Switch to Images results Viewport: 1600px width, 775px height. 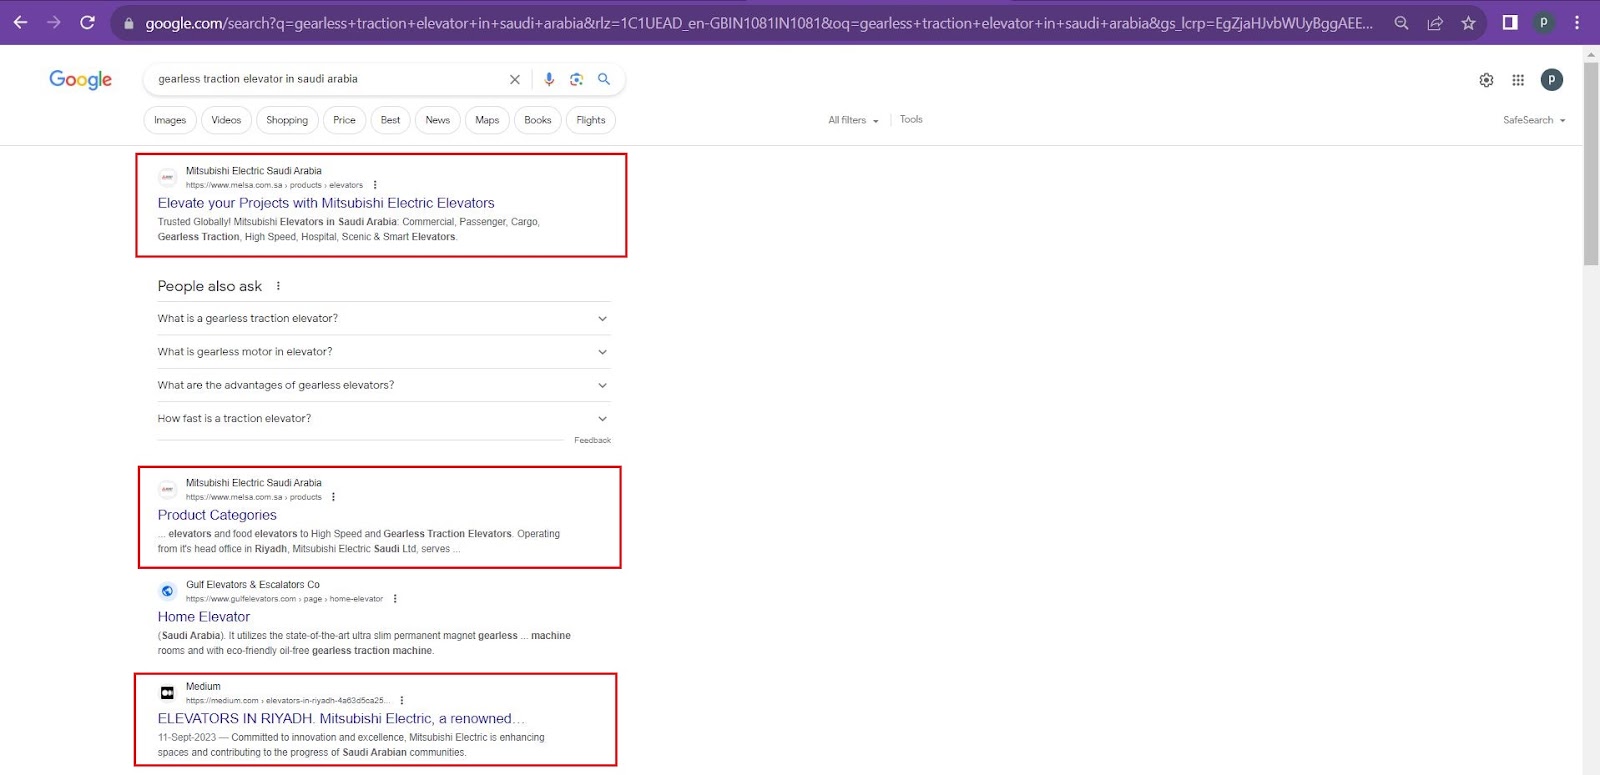[170, 120]
